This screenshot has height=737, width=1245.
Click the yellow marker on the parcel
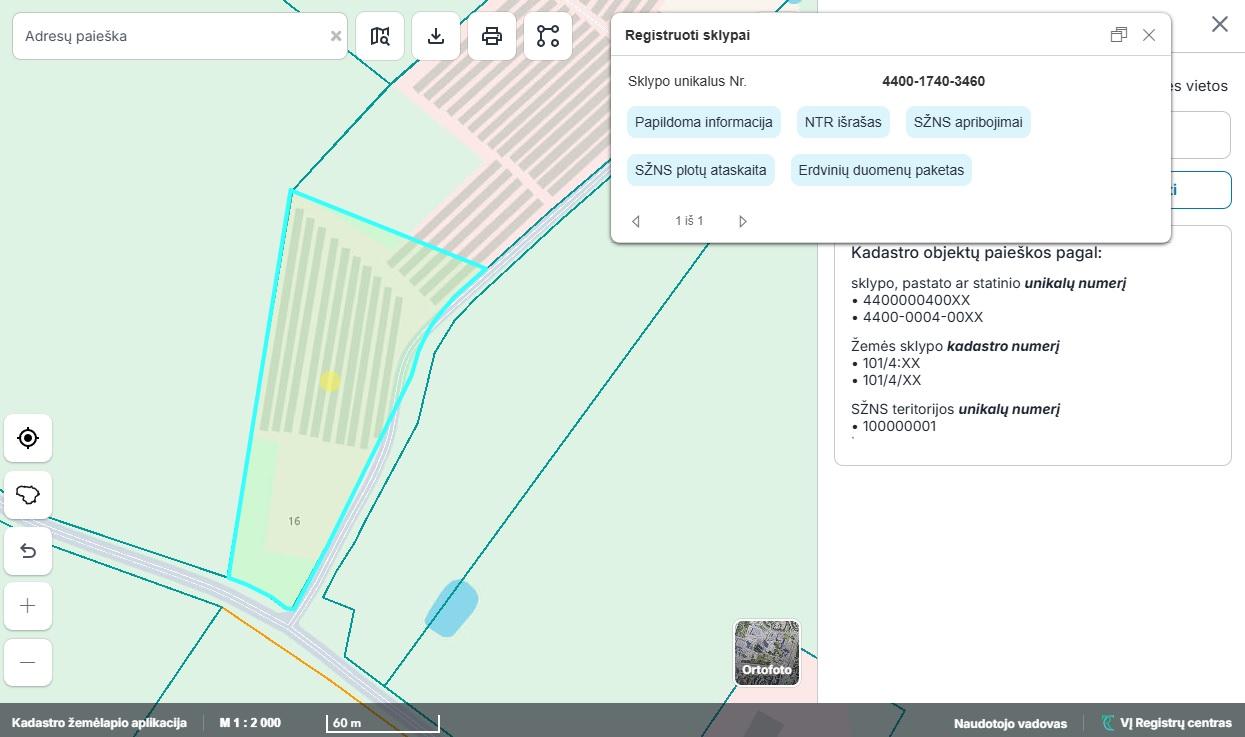tap(330, 381)
